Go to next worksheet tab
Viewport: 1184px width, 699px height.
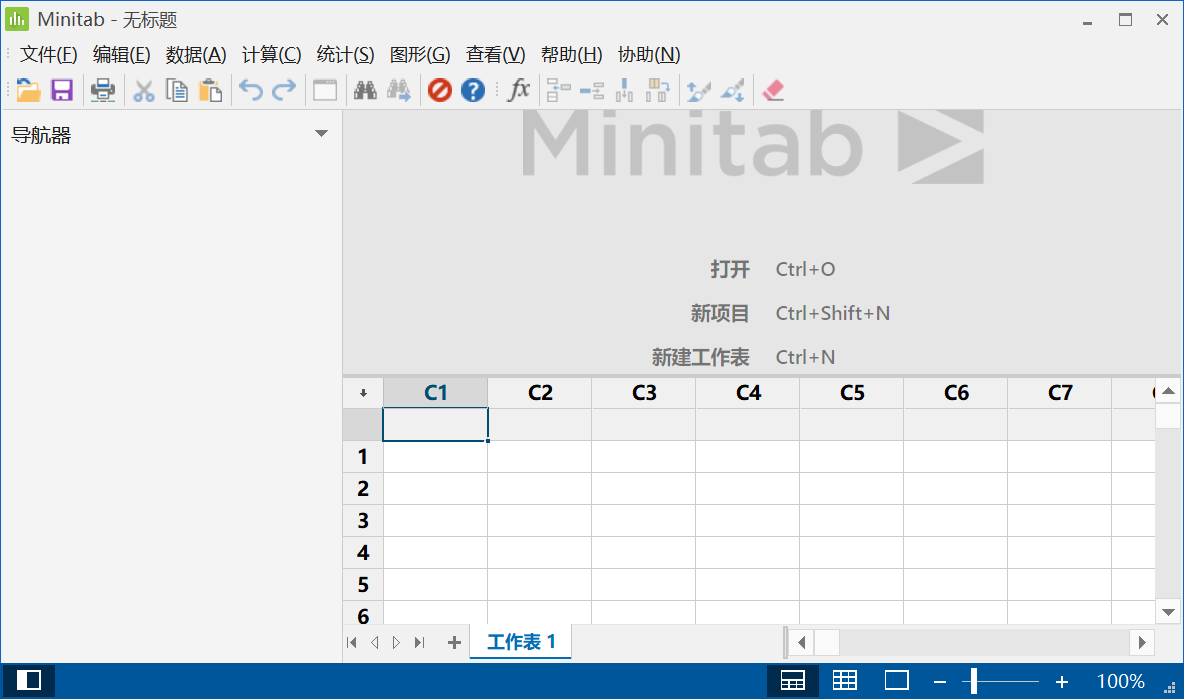[x=396, y=642]
